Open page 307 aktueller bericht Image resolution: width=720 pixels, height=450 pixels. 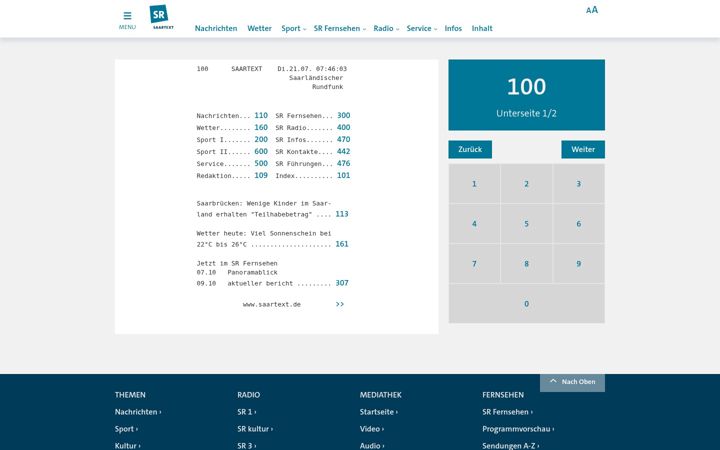(x=342, y=283)
